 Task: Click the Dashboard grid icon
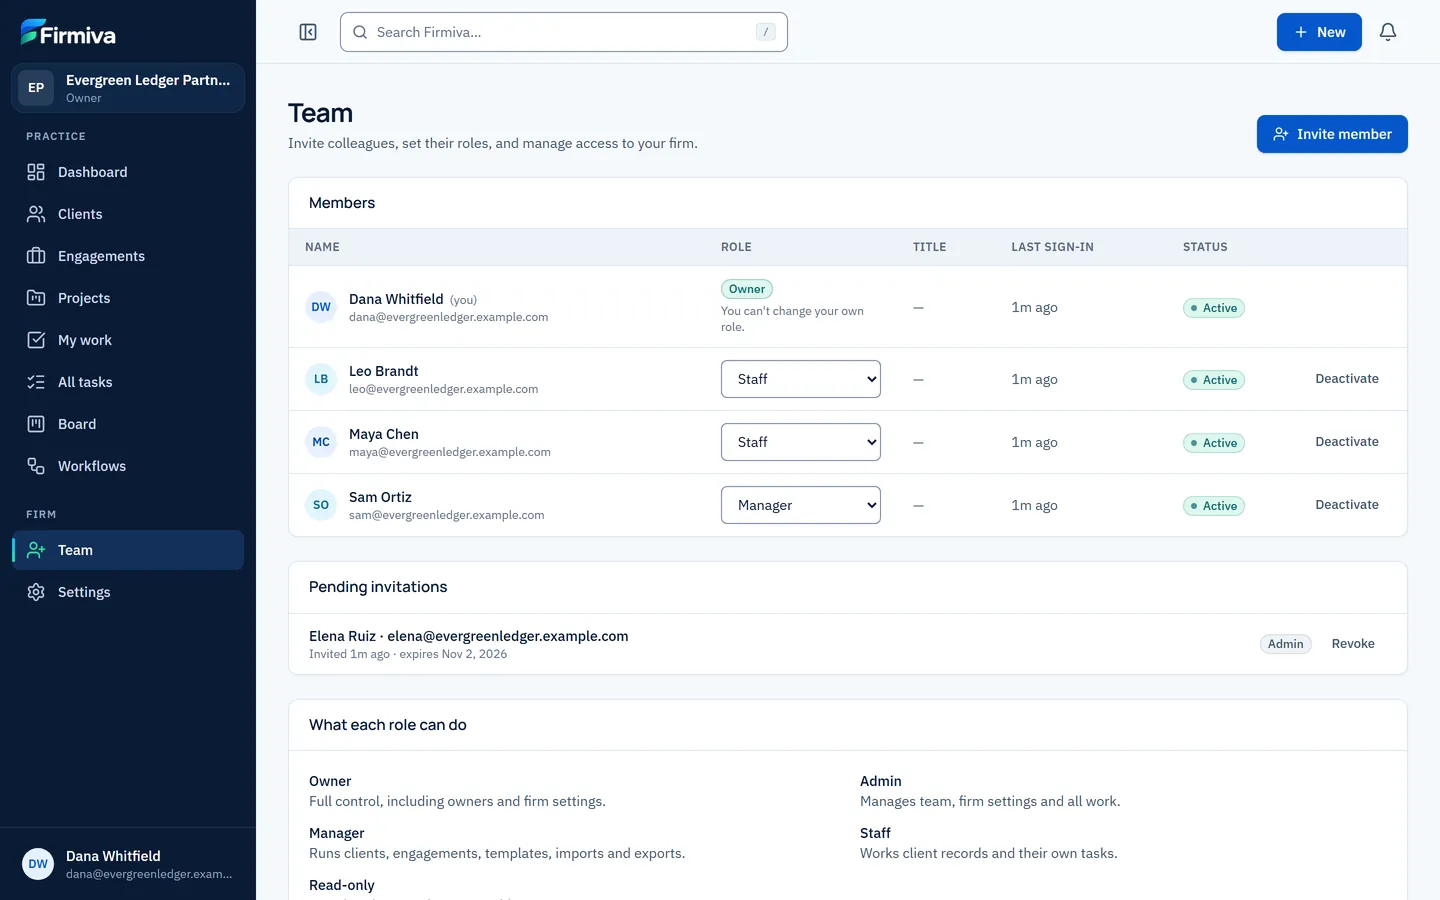click(x=36, y=172)
